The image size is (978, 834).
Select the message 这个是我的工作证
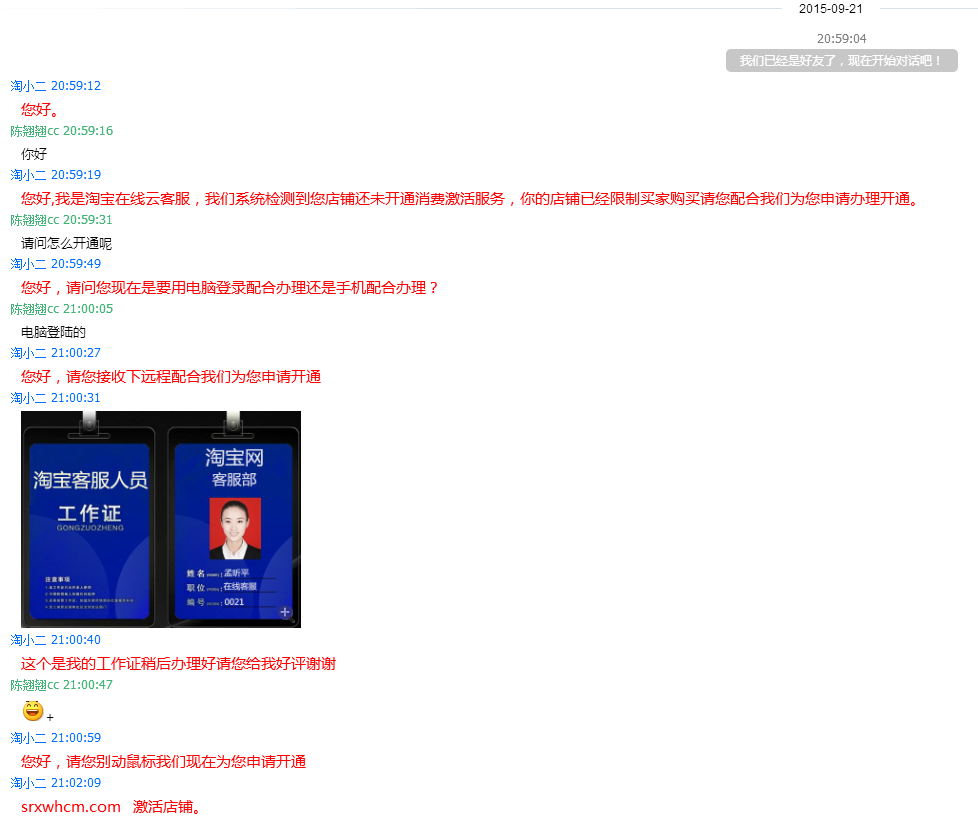[178, 664]
